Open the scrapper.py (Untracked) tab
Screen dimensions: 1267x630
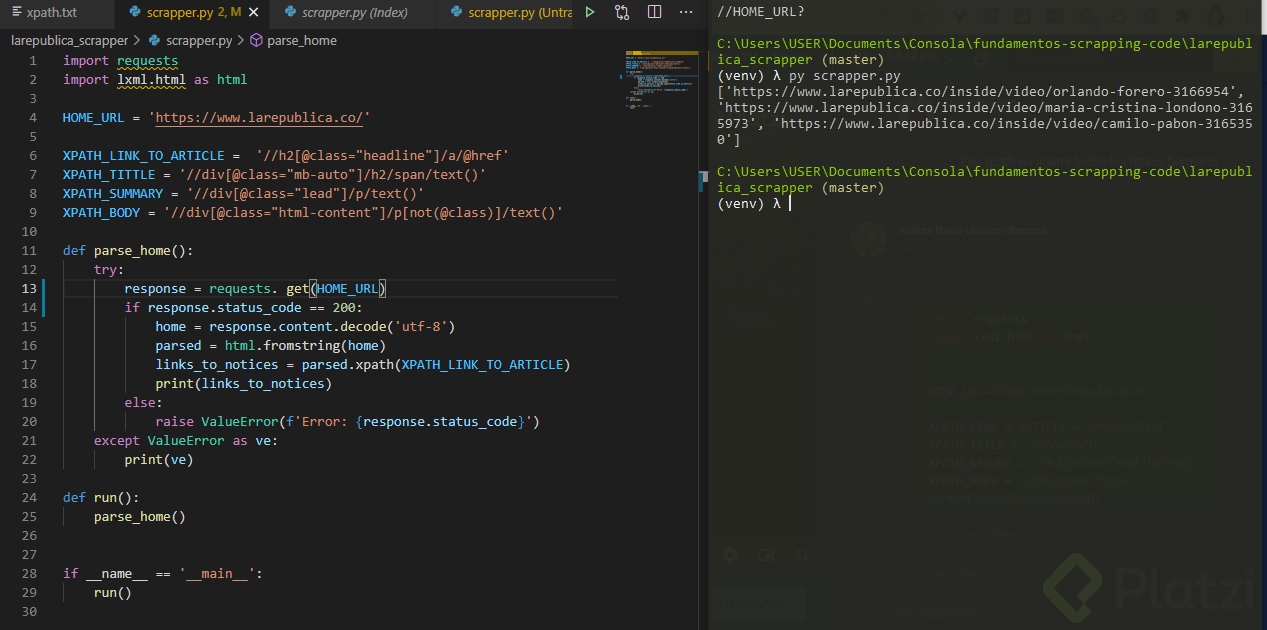point(505,13)
